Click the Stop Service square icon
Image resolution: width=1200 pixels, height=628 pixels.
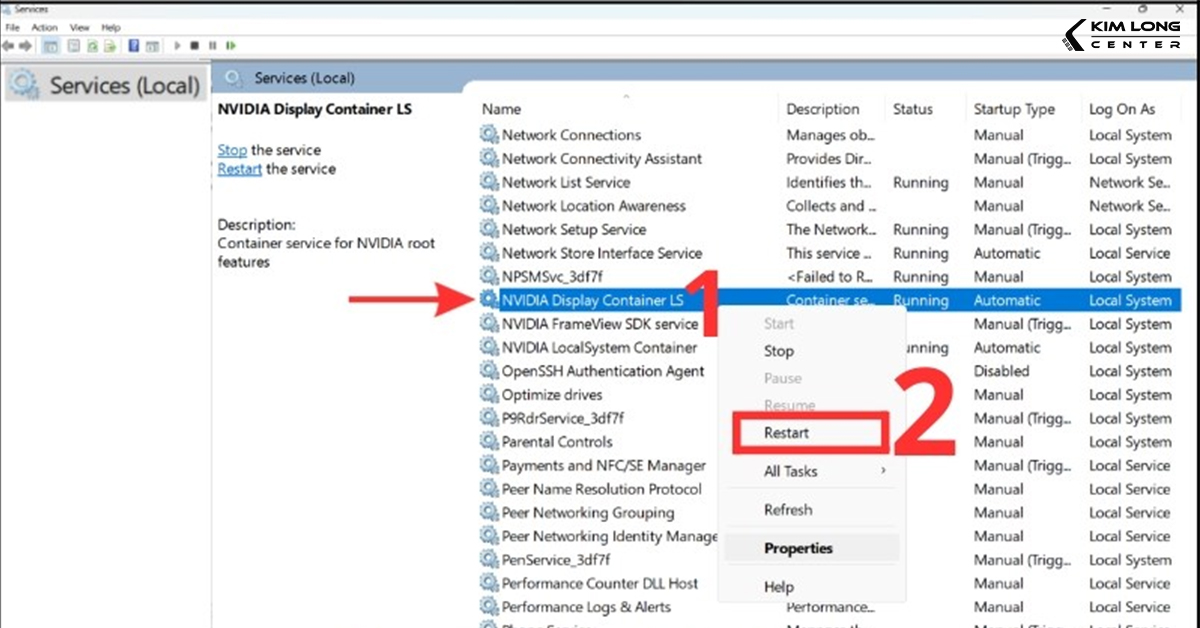[x=195, y=45]
